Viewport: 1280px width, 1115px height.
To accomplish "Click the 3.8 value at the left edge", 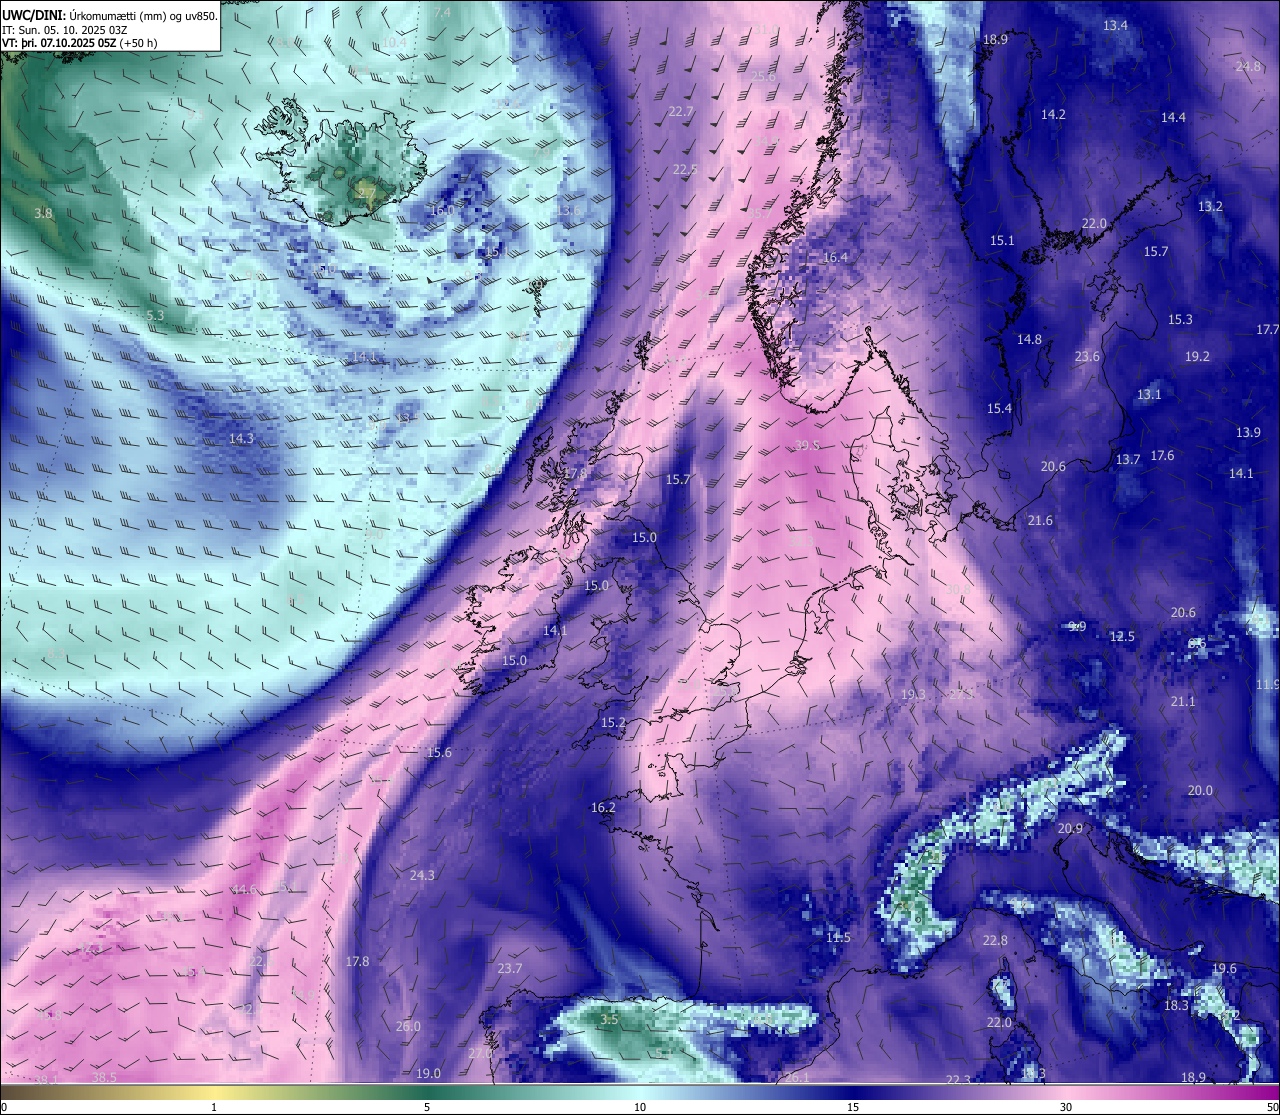I will tap(43, 213).
